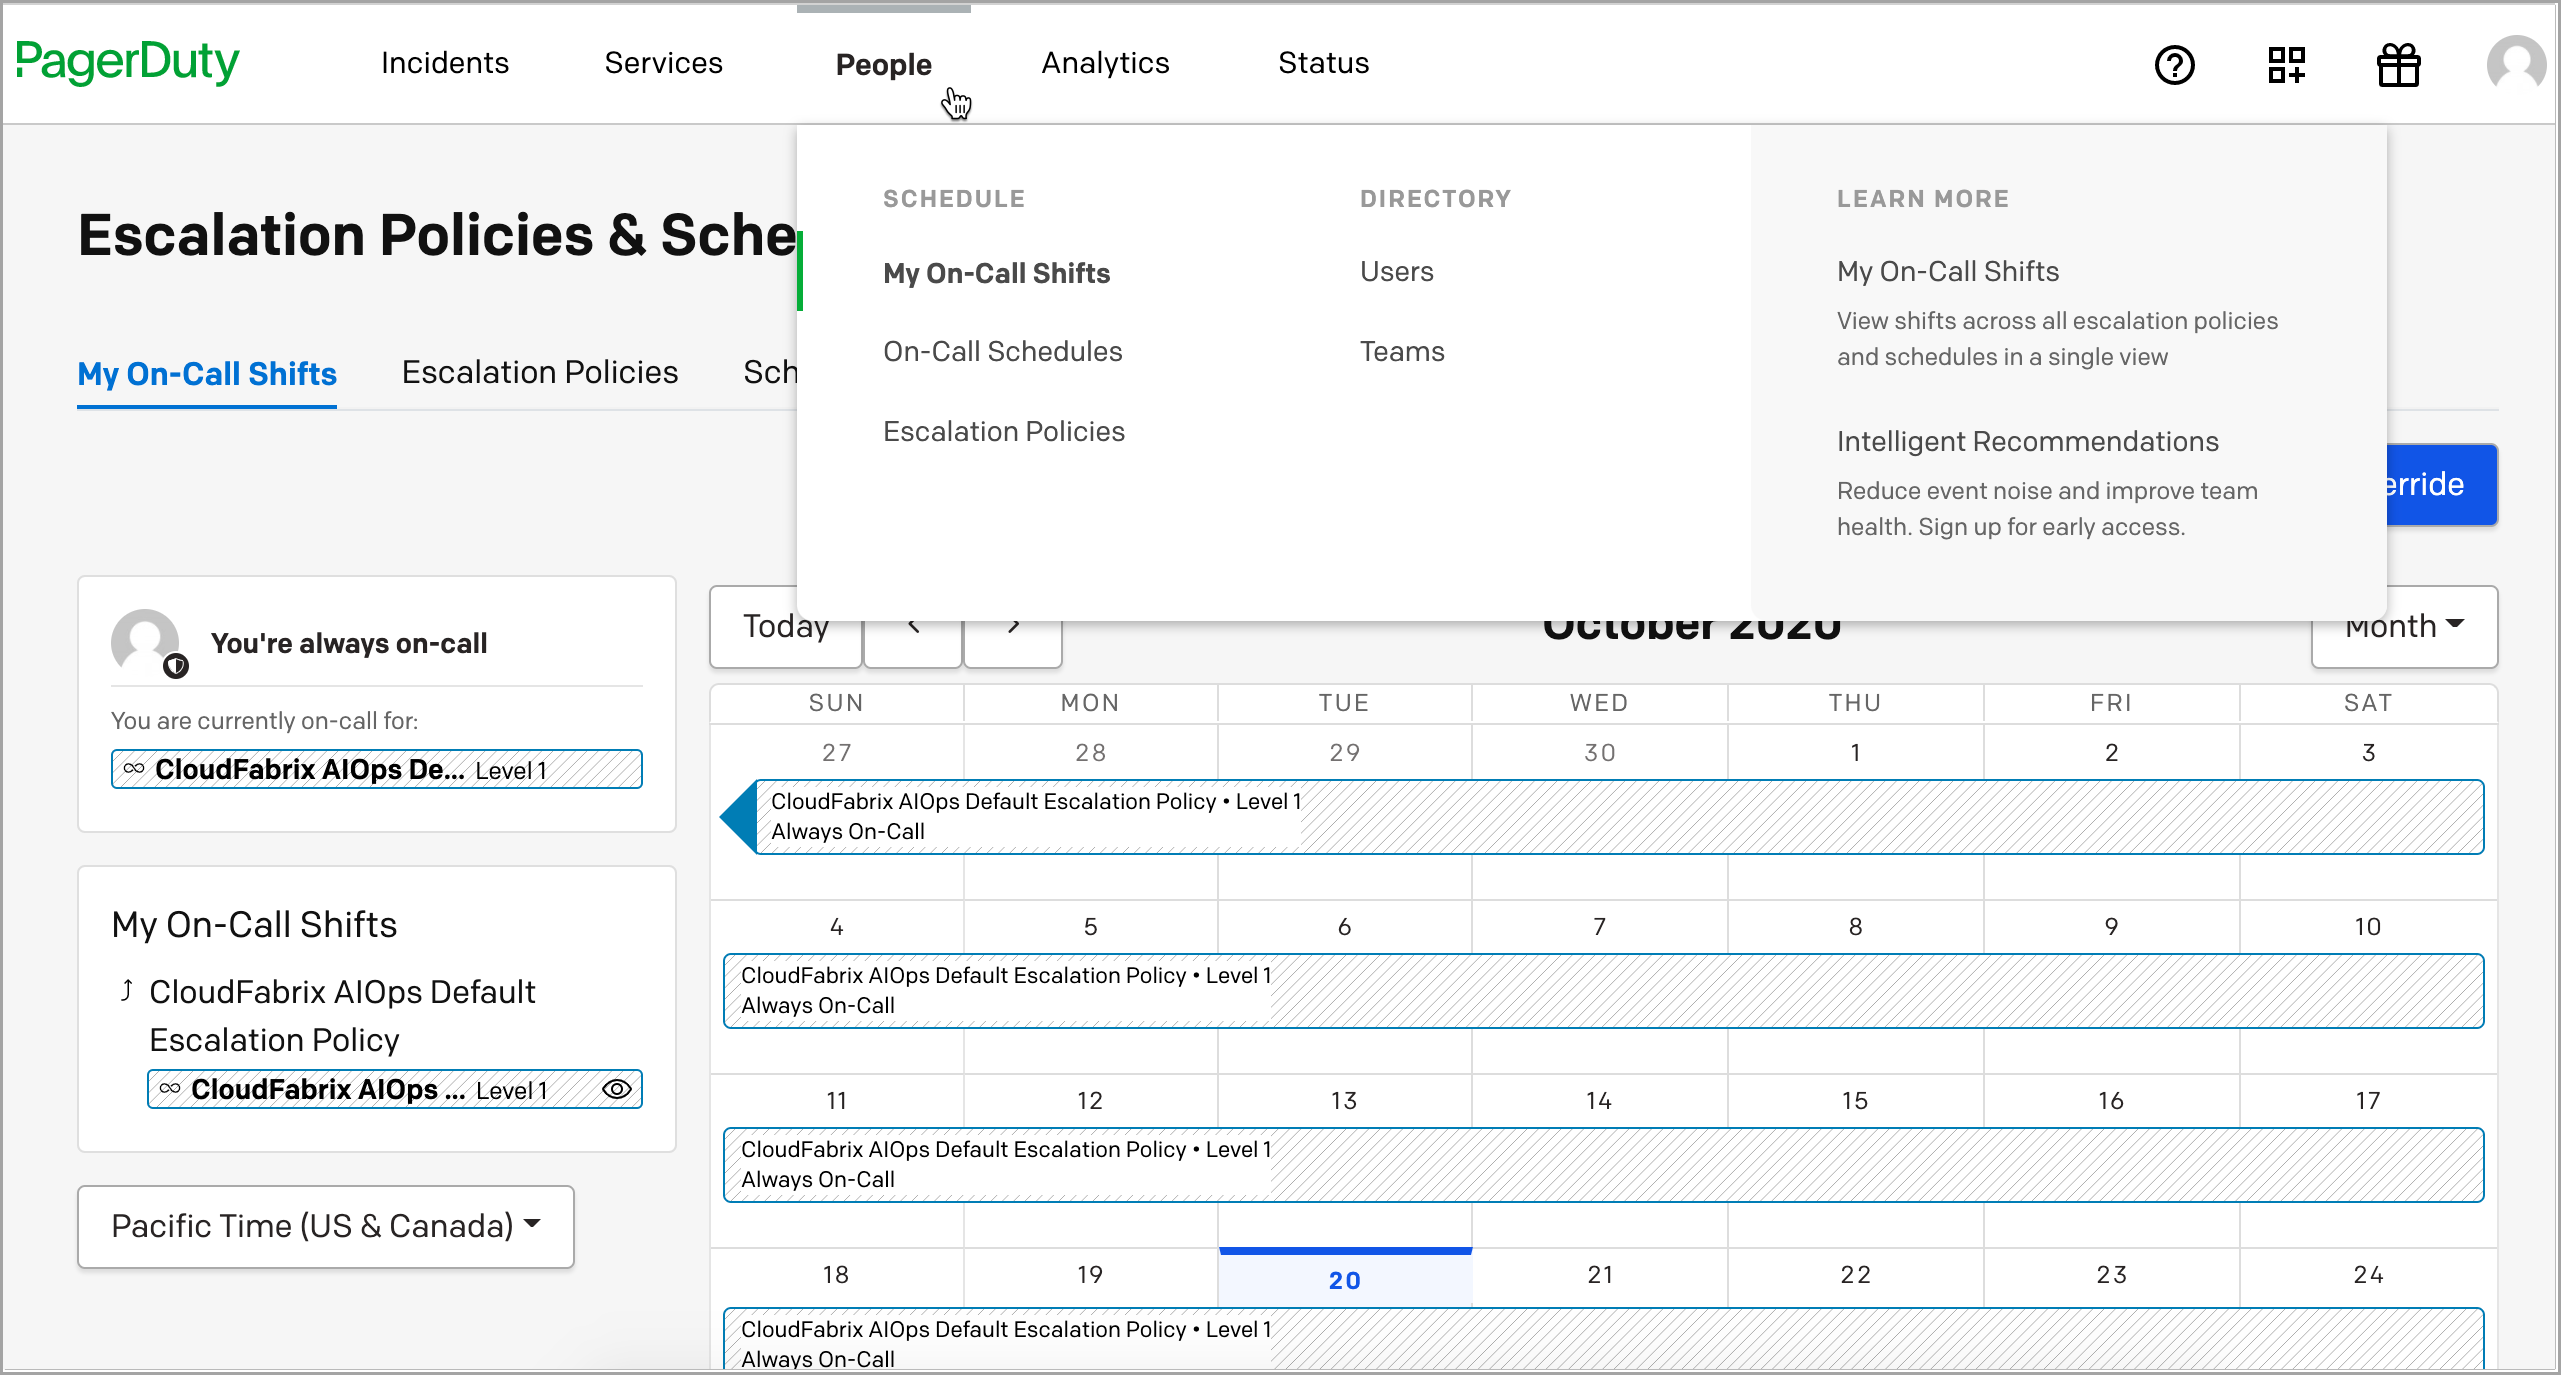
Task: Click date 13 in the calendar
Action: (1344, 1100)
